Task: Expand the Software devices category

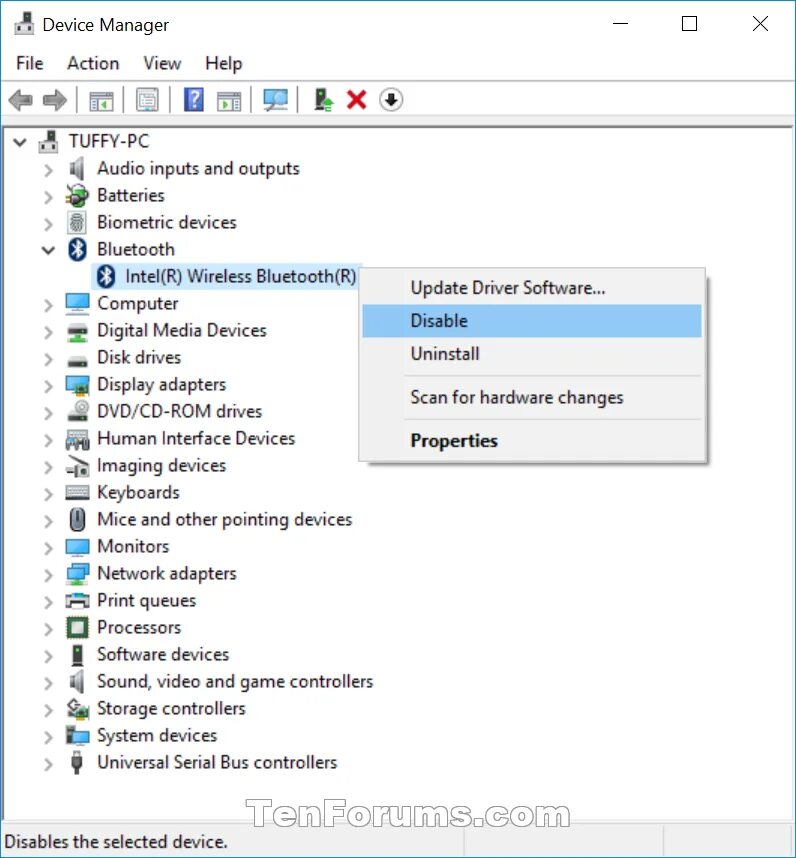Action: click(48, 656)
